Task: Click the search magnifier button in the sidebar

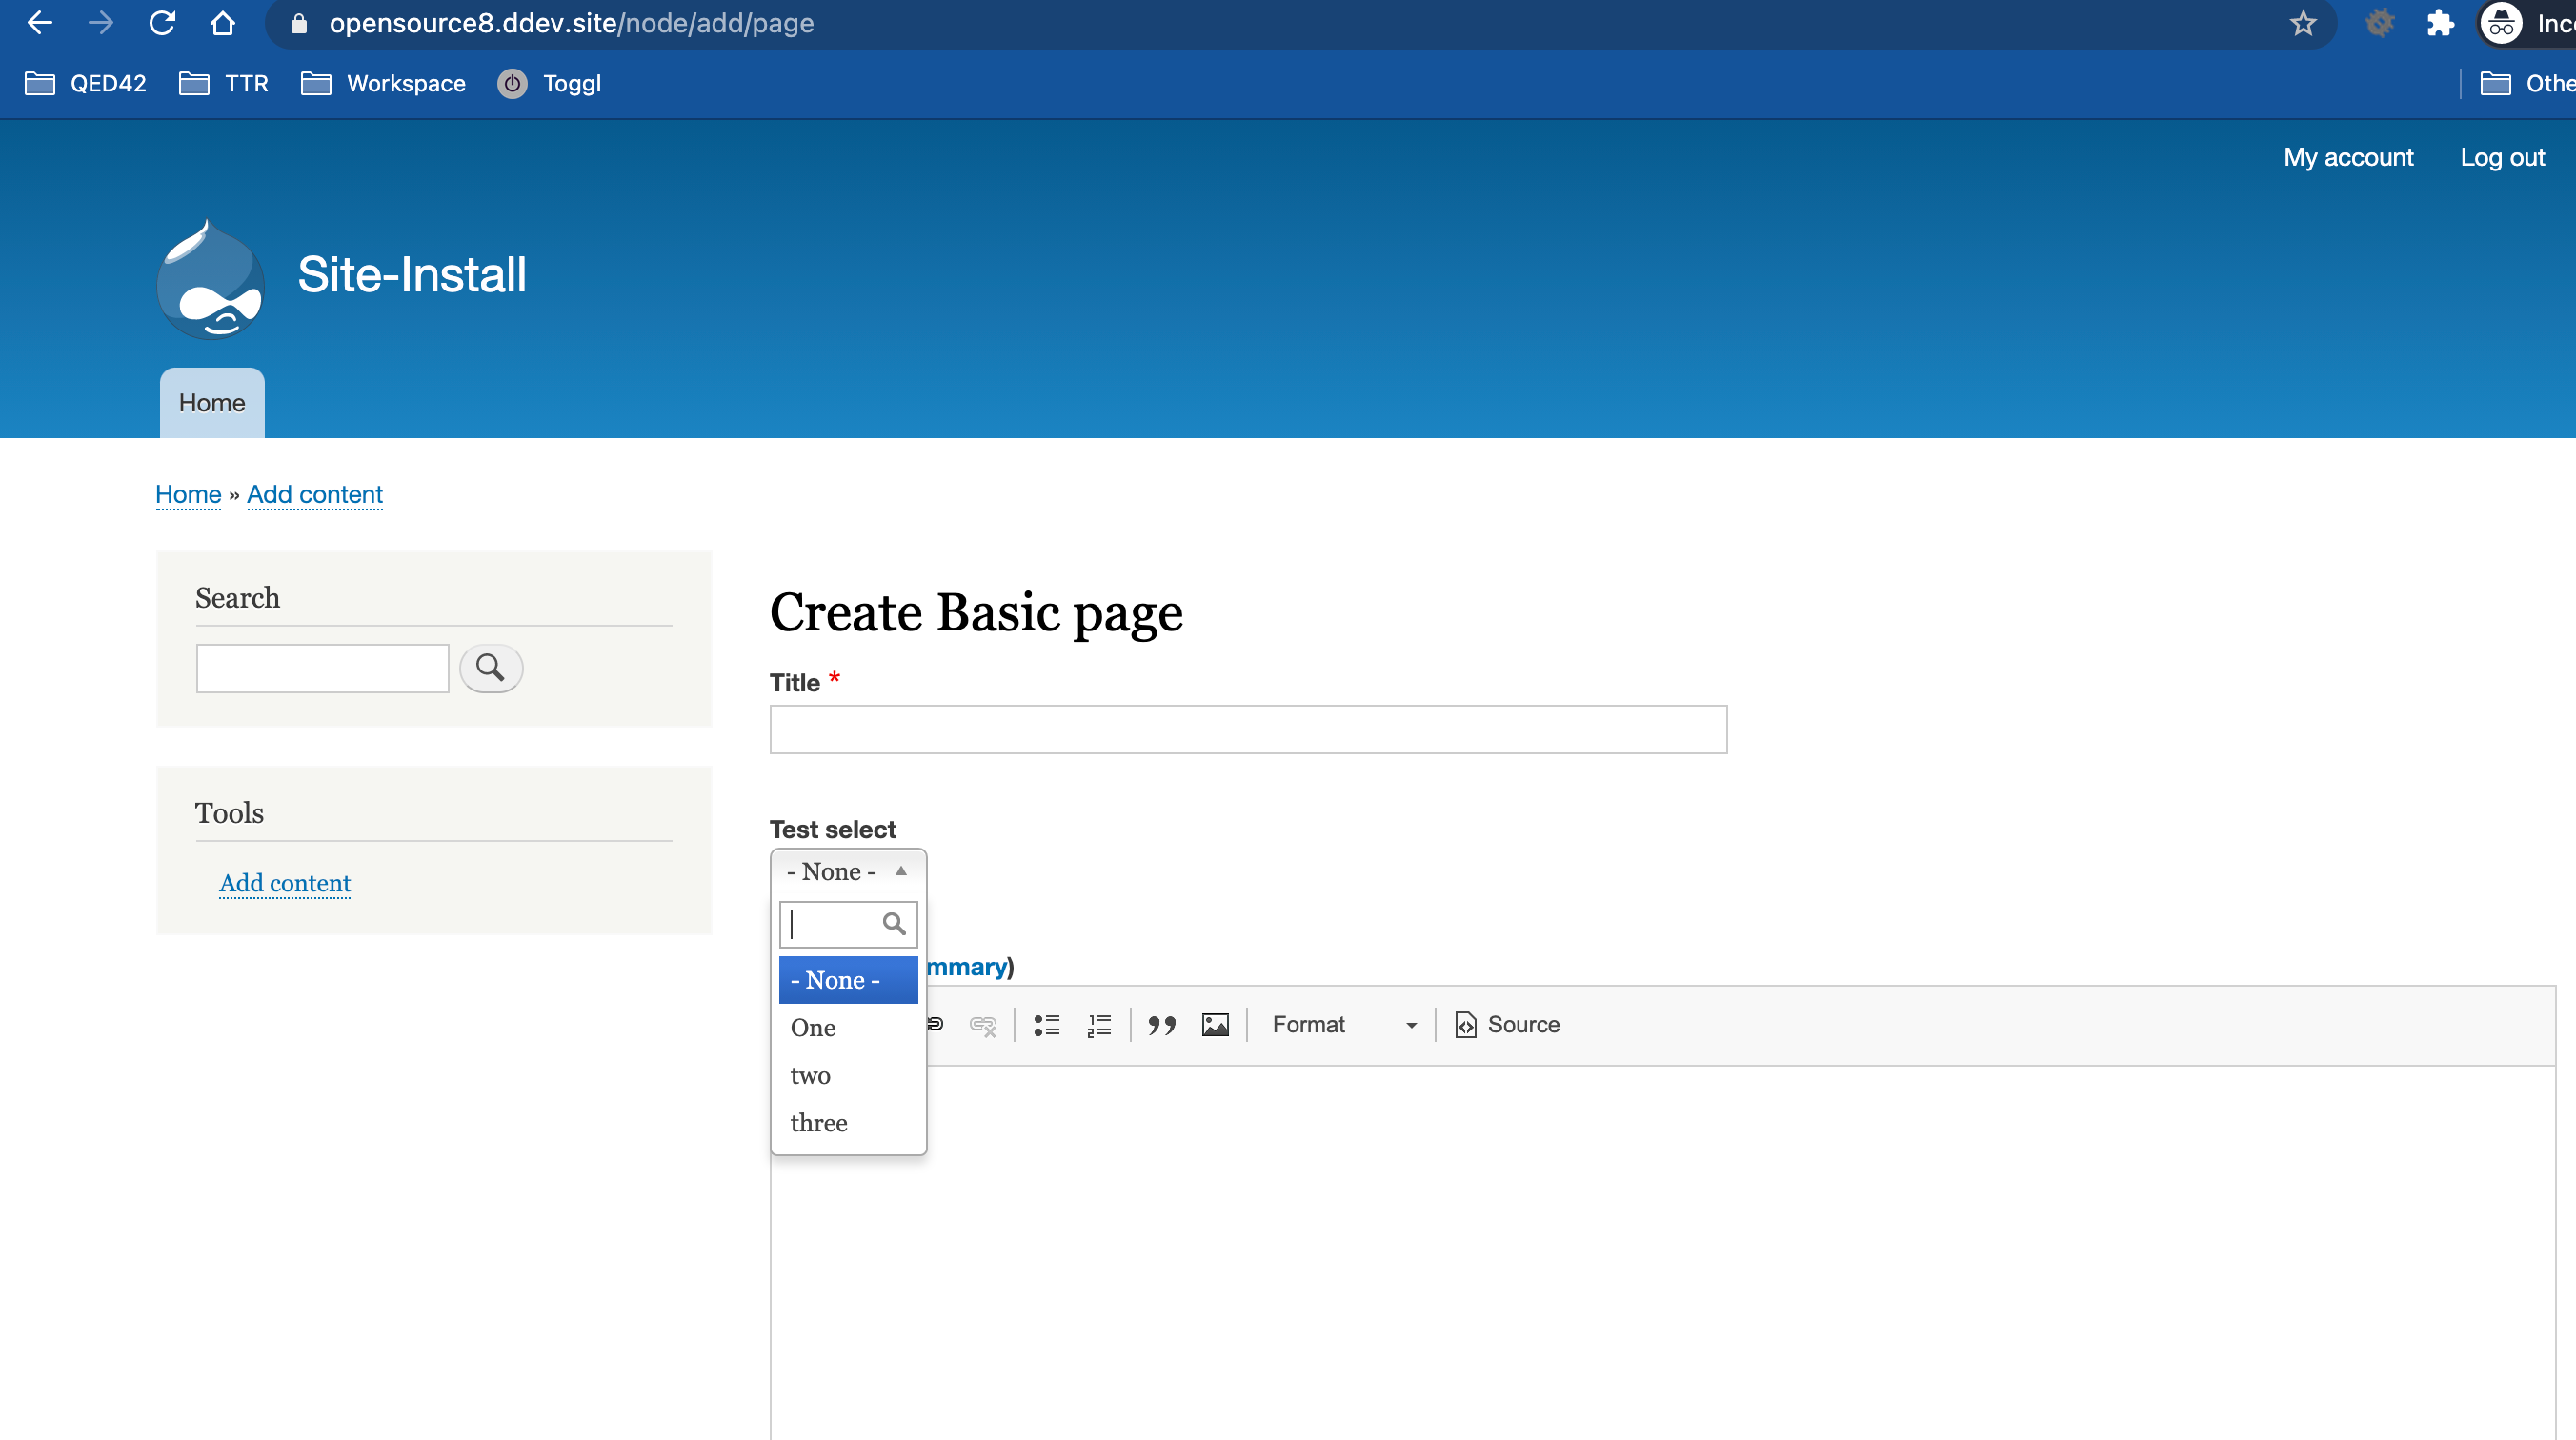Action: point(490,667)
